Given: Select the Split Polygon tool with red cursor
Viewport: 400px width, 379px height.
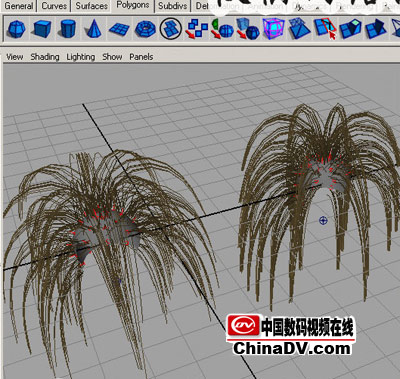Looking at the screenshot, I should pyautogui.click(x=325, y=29).
